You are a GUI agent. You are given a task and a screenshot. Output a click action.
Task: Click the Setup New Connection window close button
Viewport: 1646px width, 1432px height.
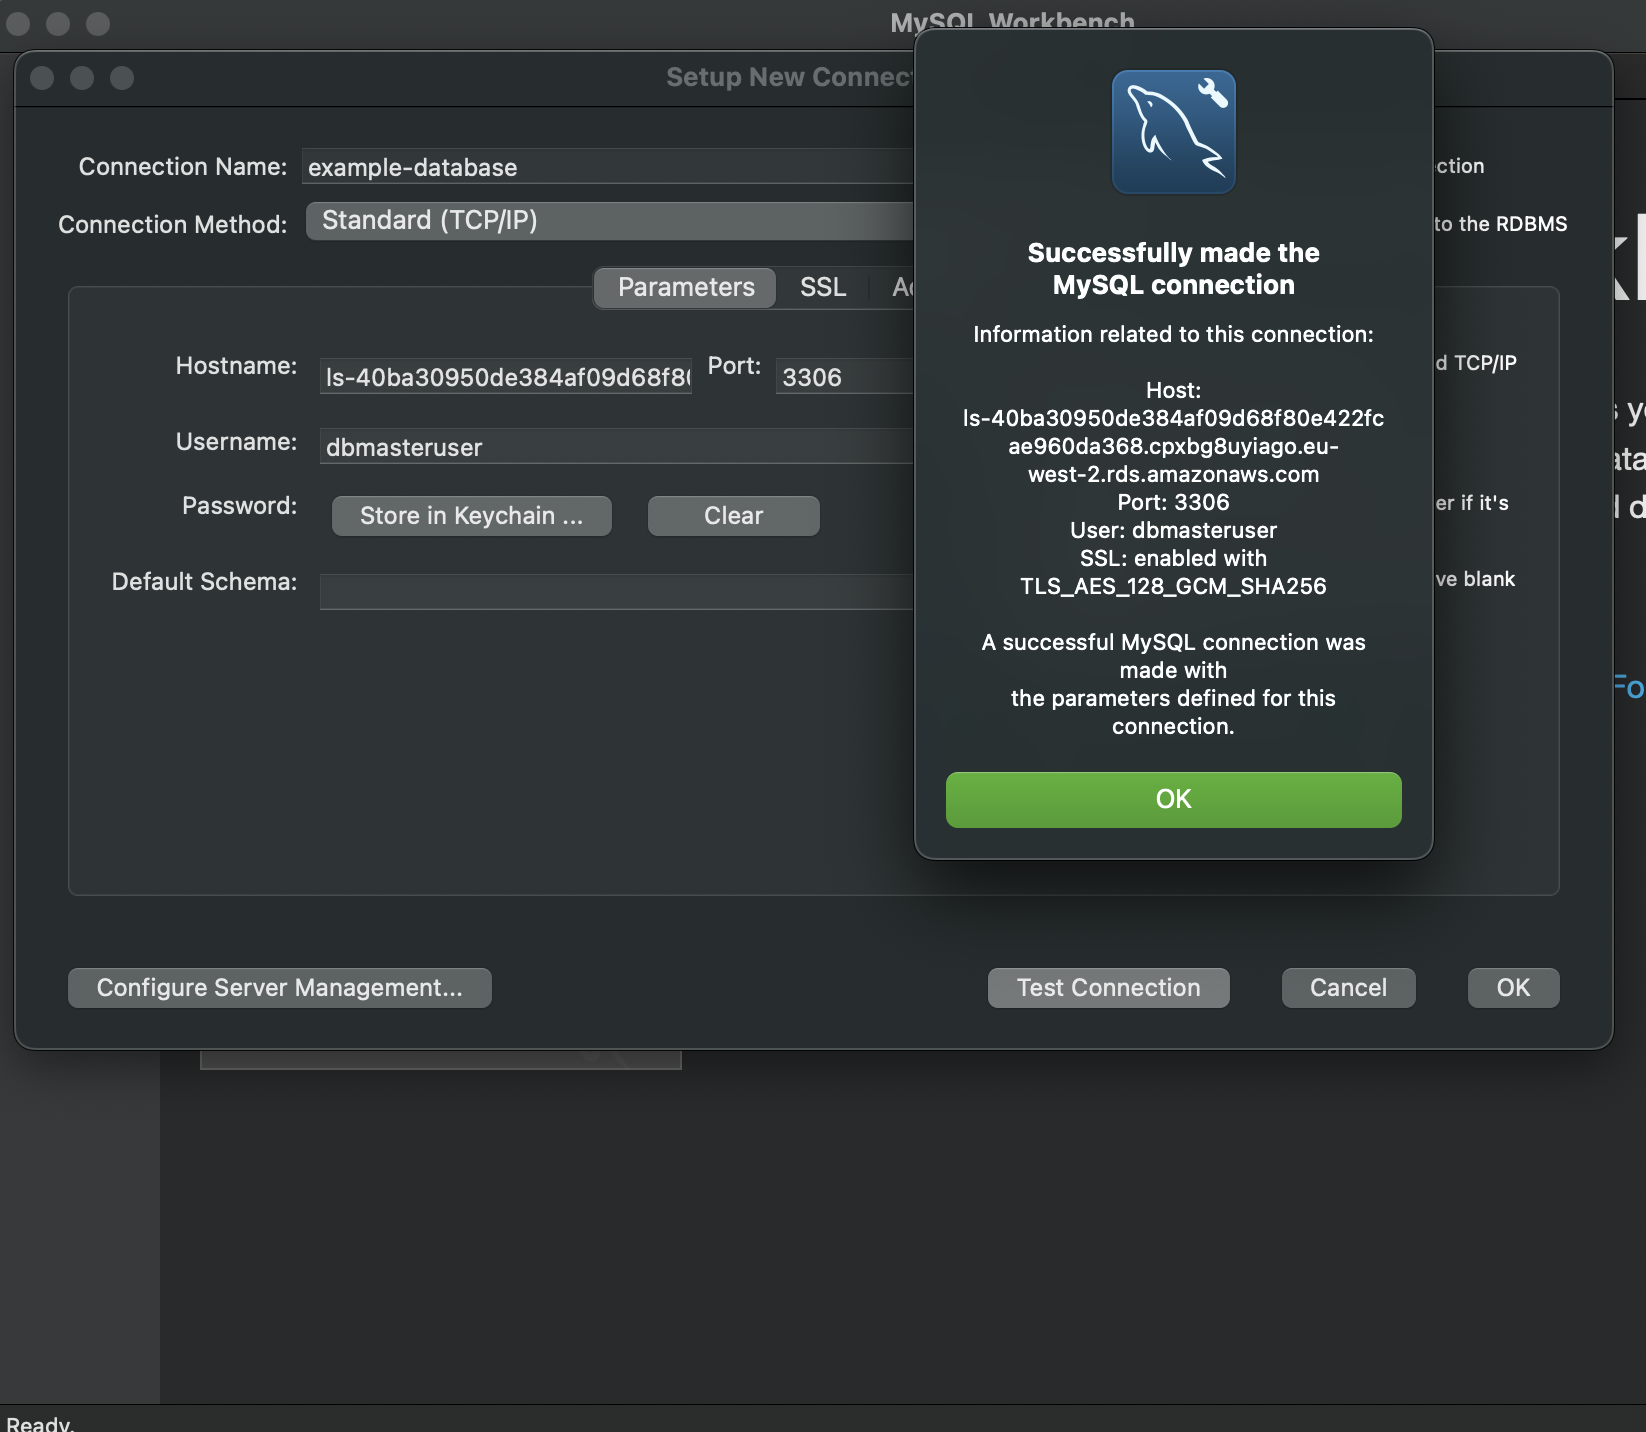point(42,78)
